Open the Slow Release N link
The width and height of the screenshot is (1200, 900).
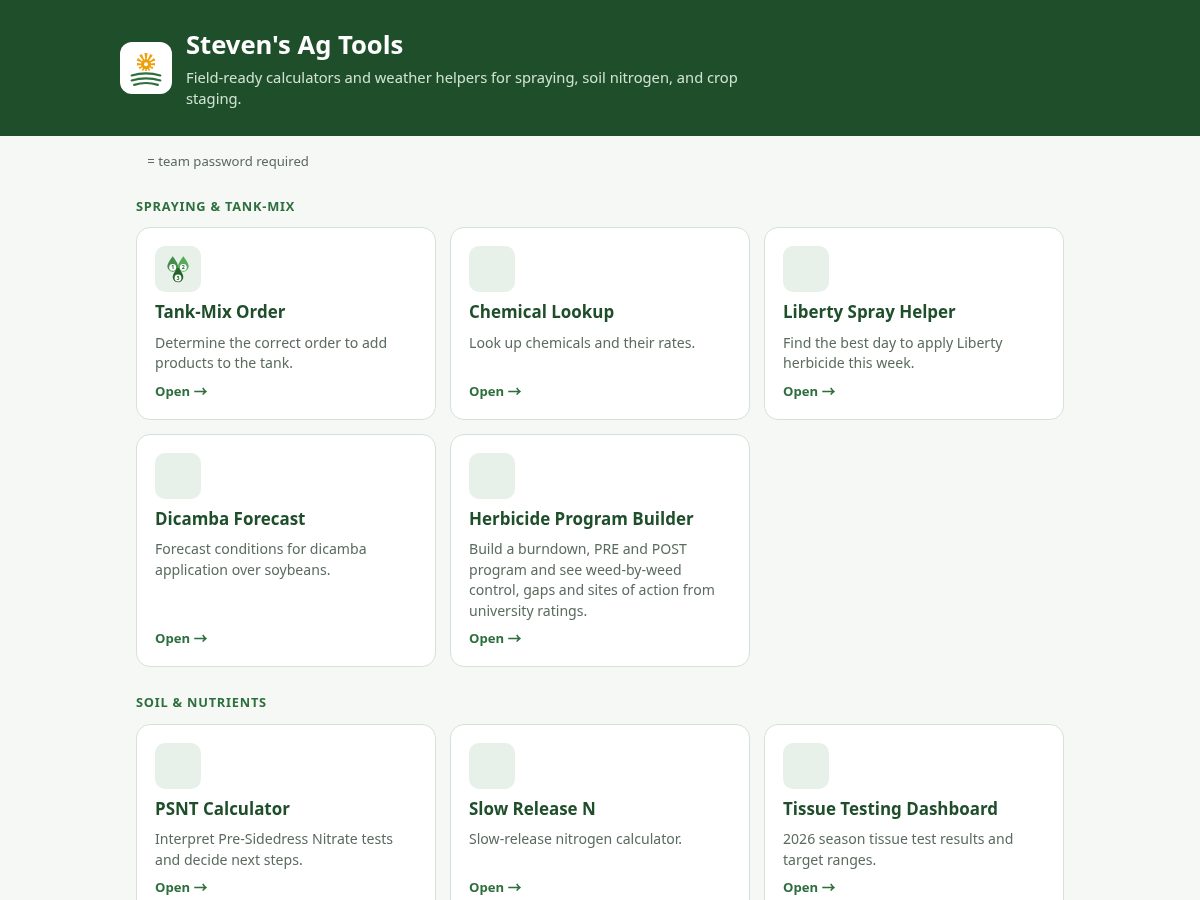click(495, 887)
